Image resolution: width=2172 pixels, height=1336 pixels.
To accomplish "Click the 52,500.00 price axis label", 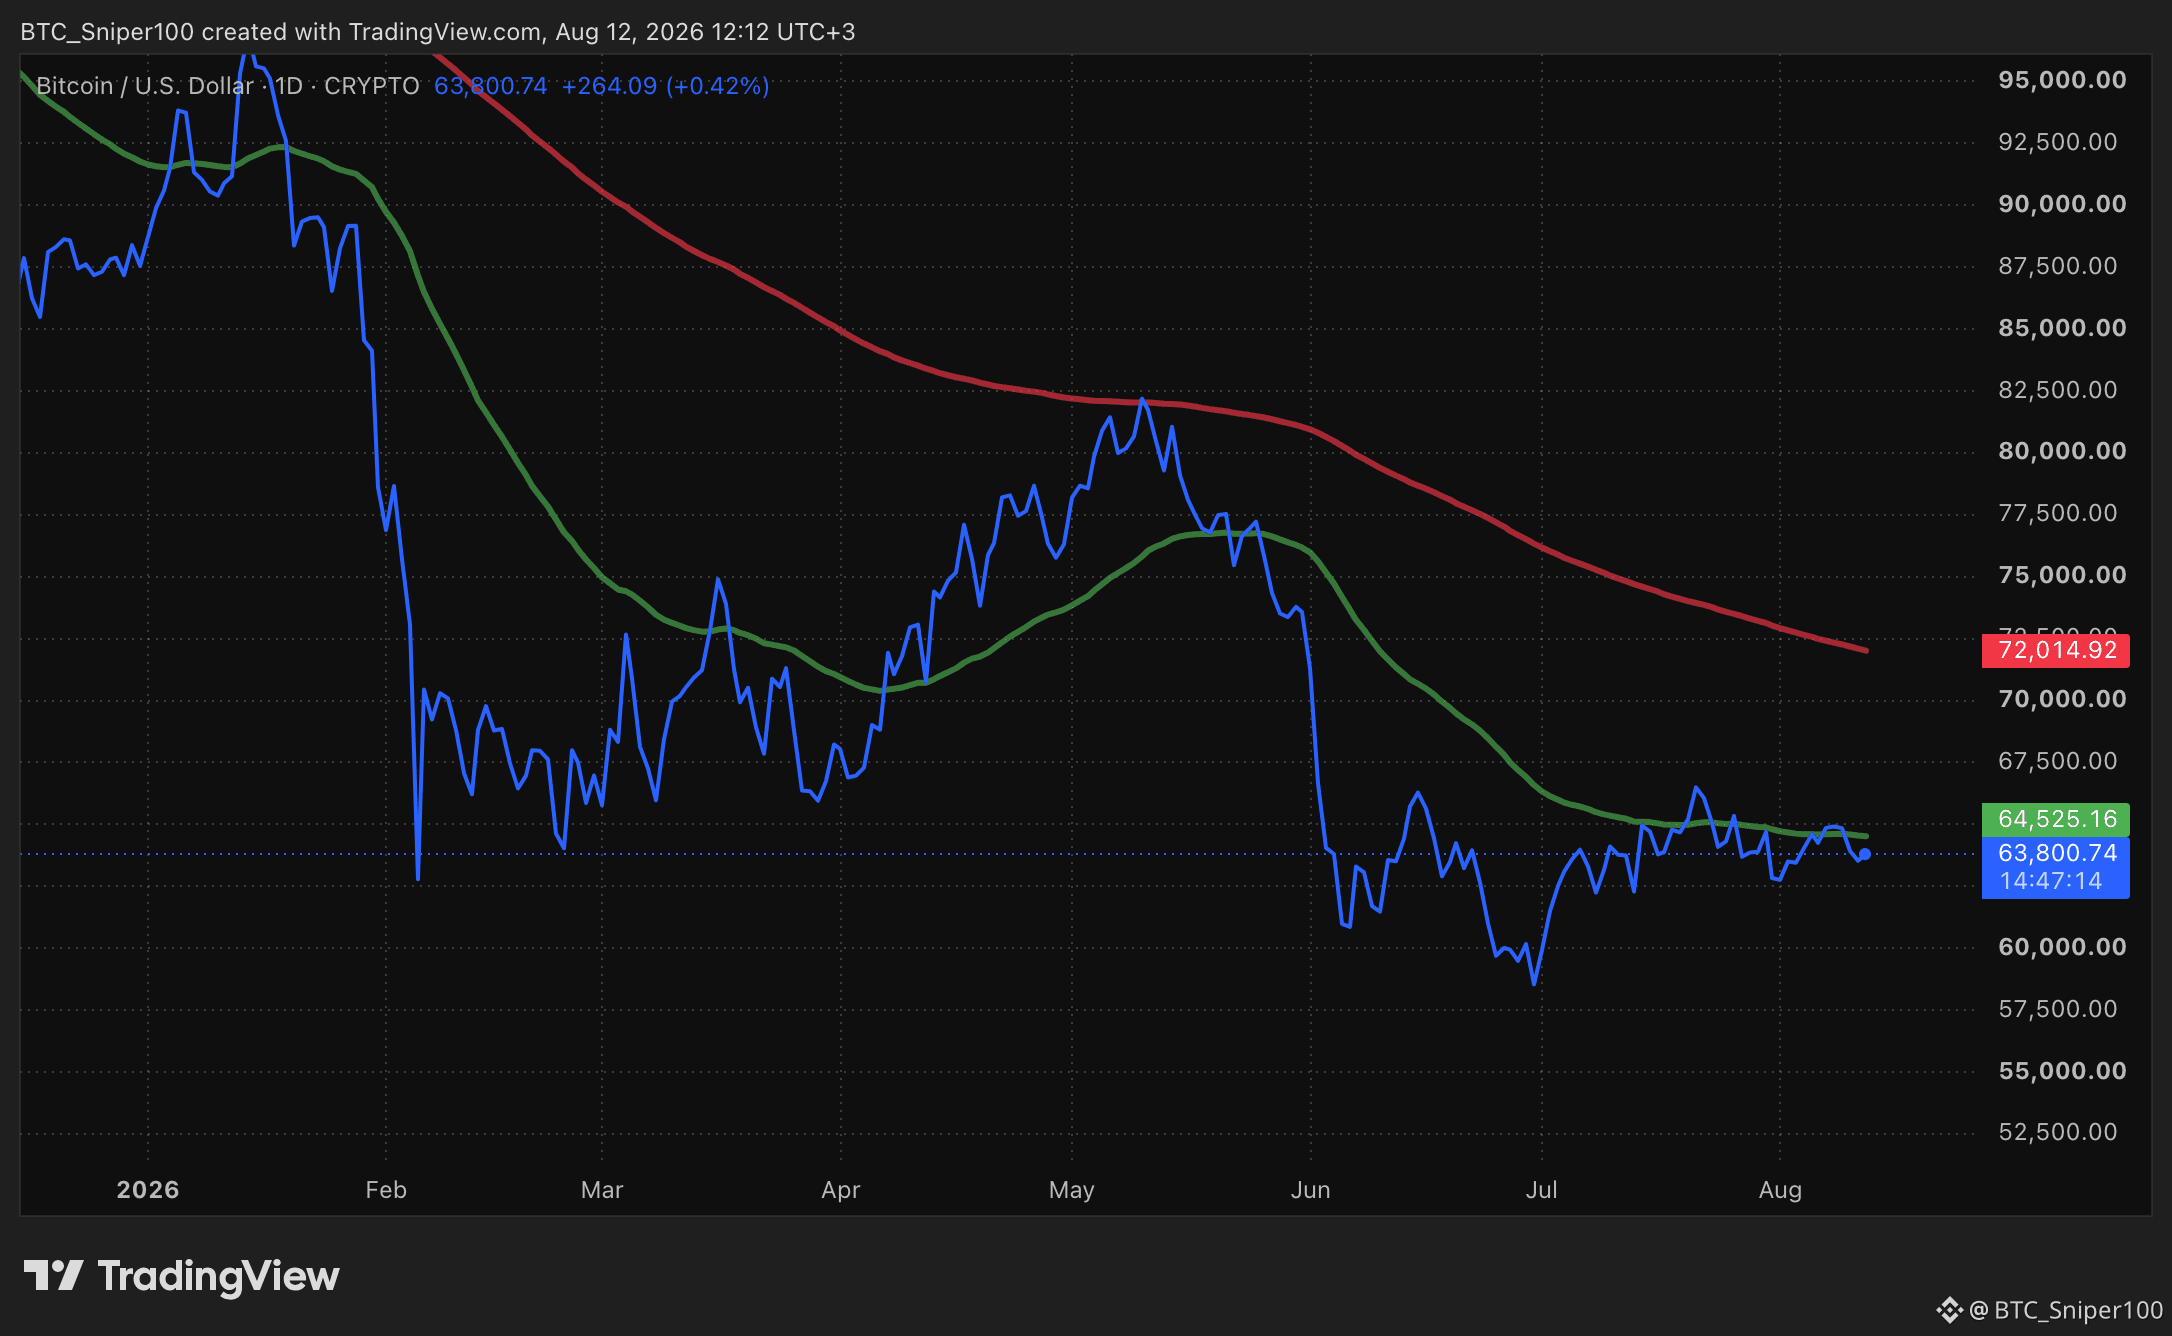I will coord(2058,1132).
